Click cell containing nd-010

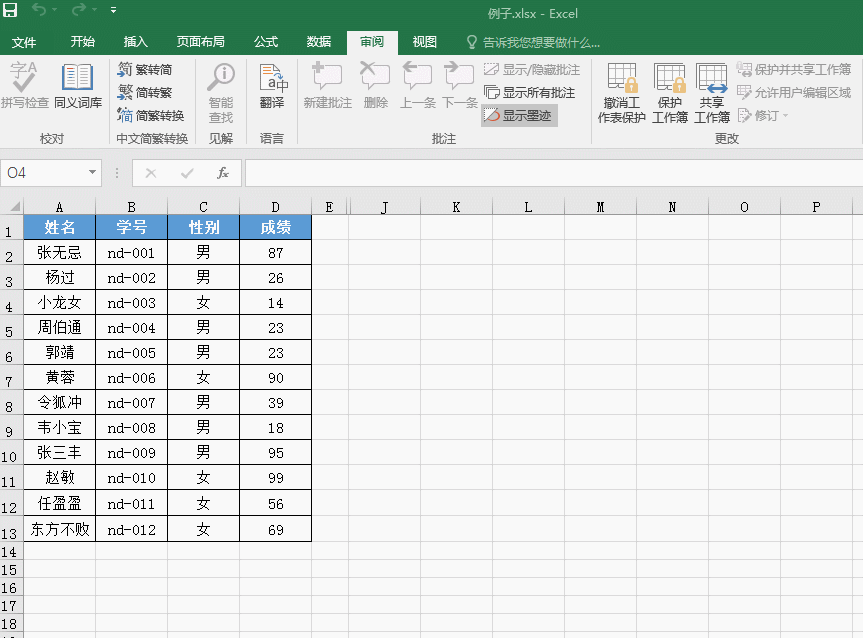[132, 477]
